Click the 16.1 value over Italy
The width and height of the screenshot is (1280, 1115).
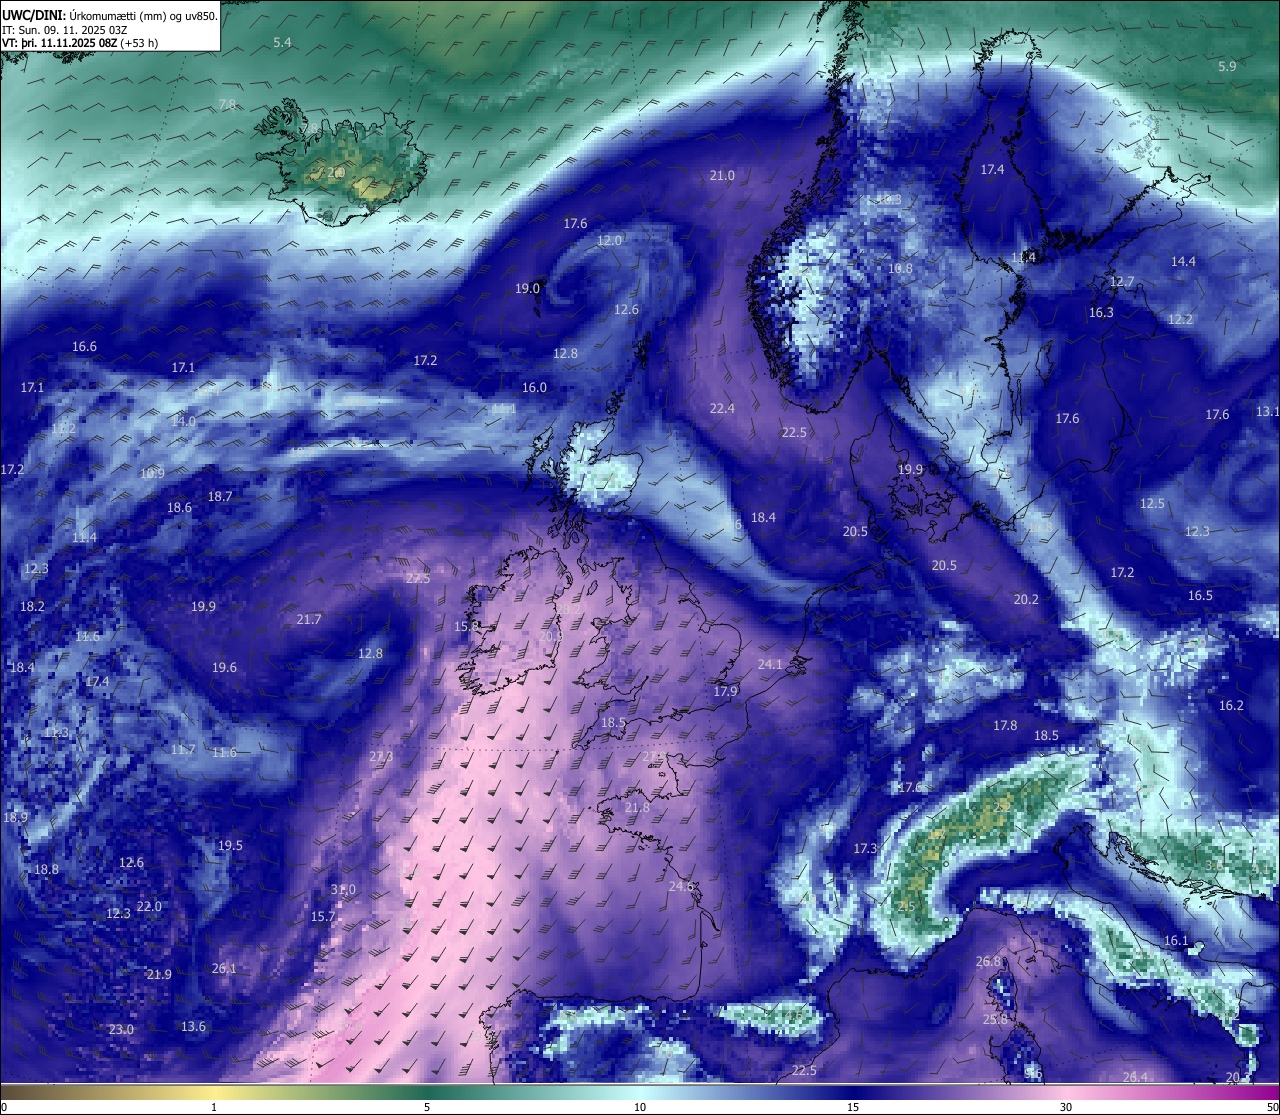pos(1176,940)
